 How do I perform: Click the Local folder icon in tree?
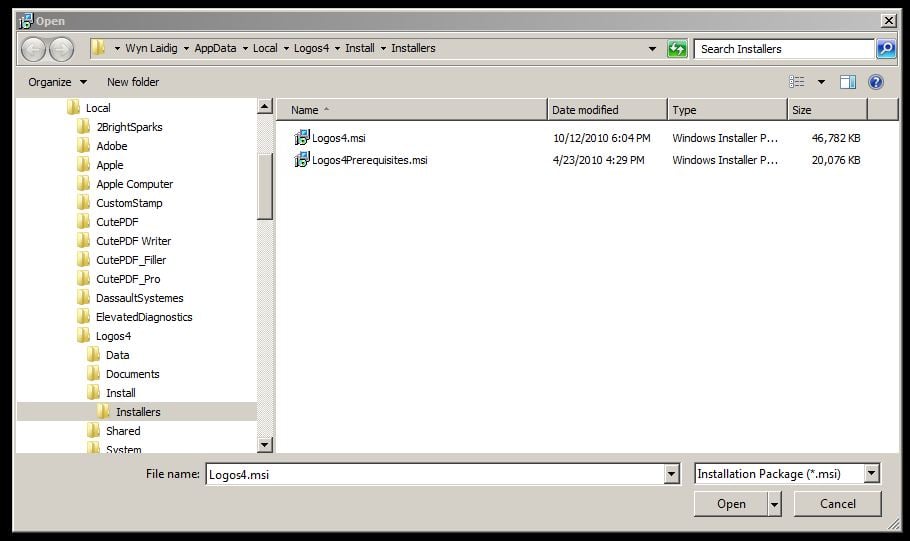coord(74,107)
